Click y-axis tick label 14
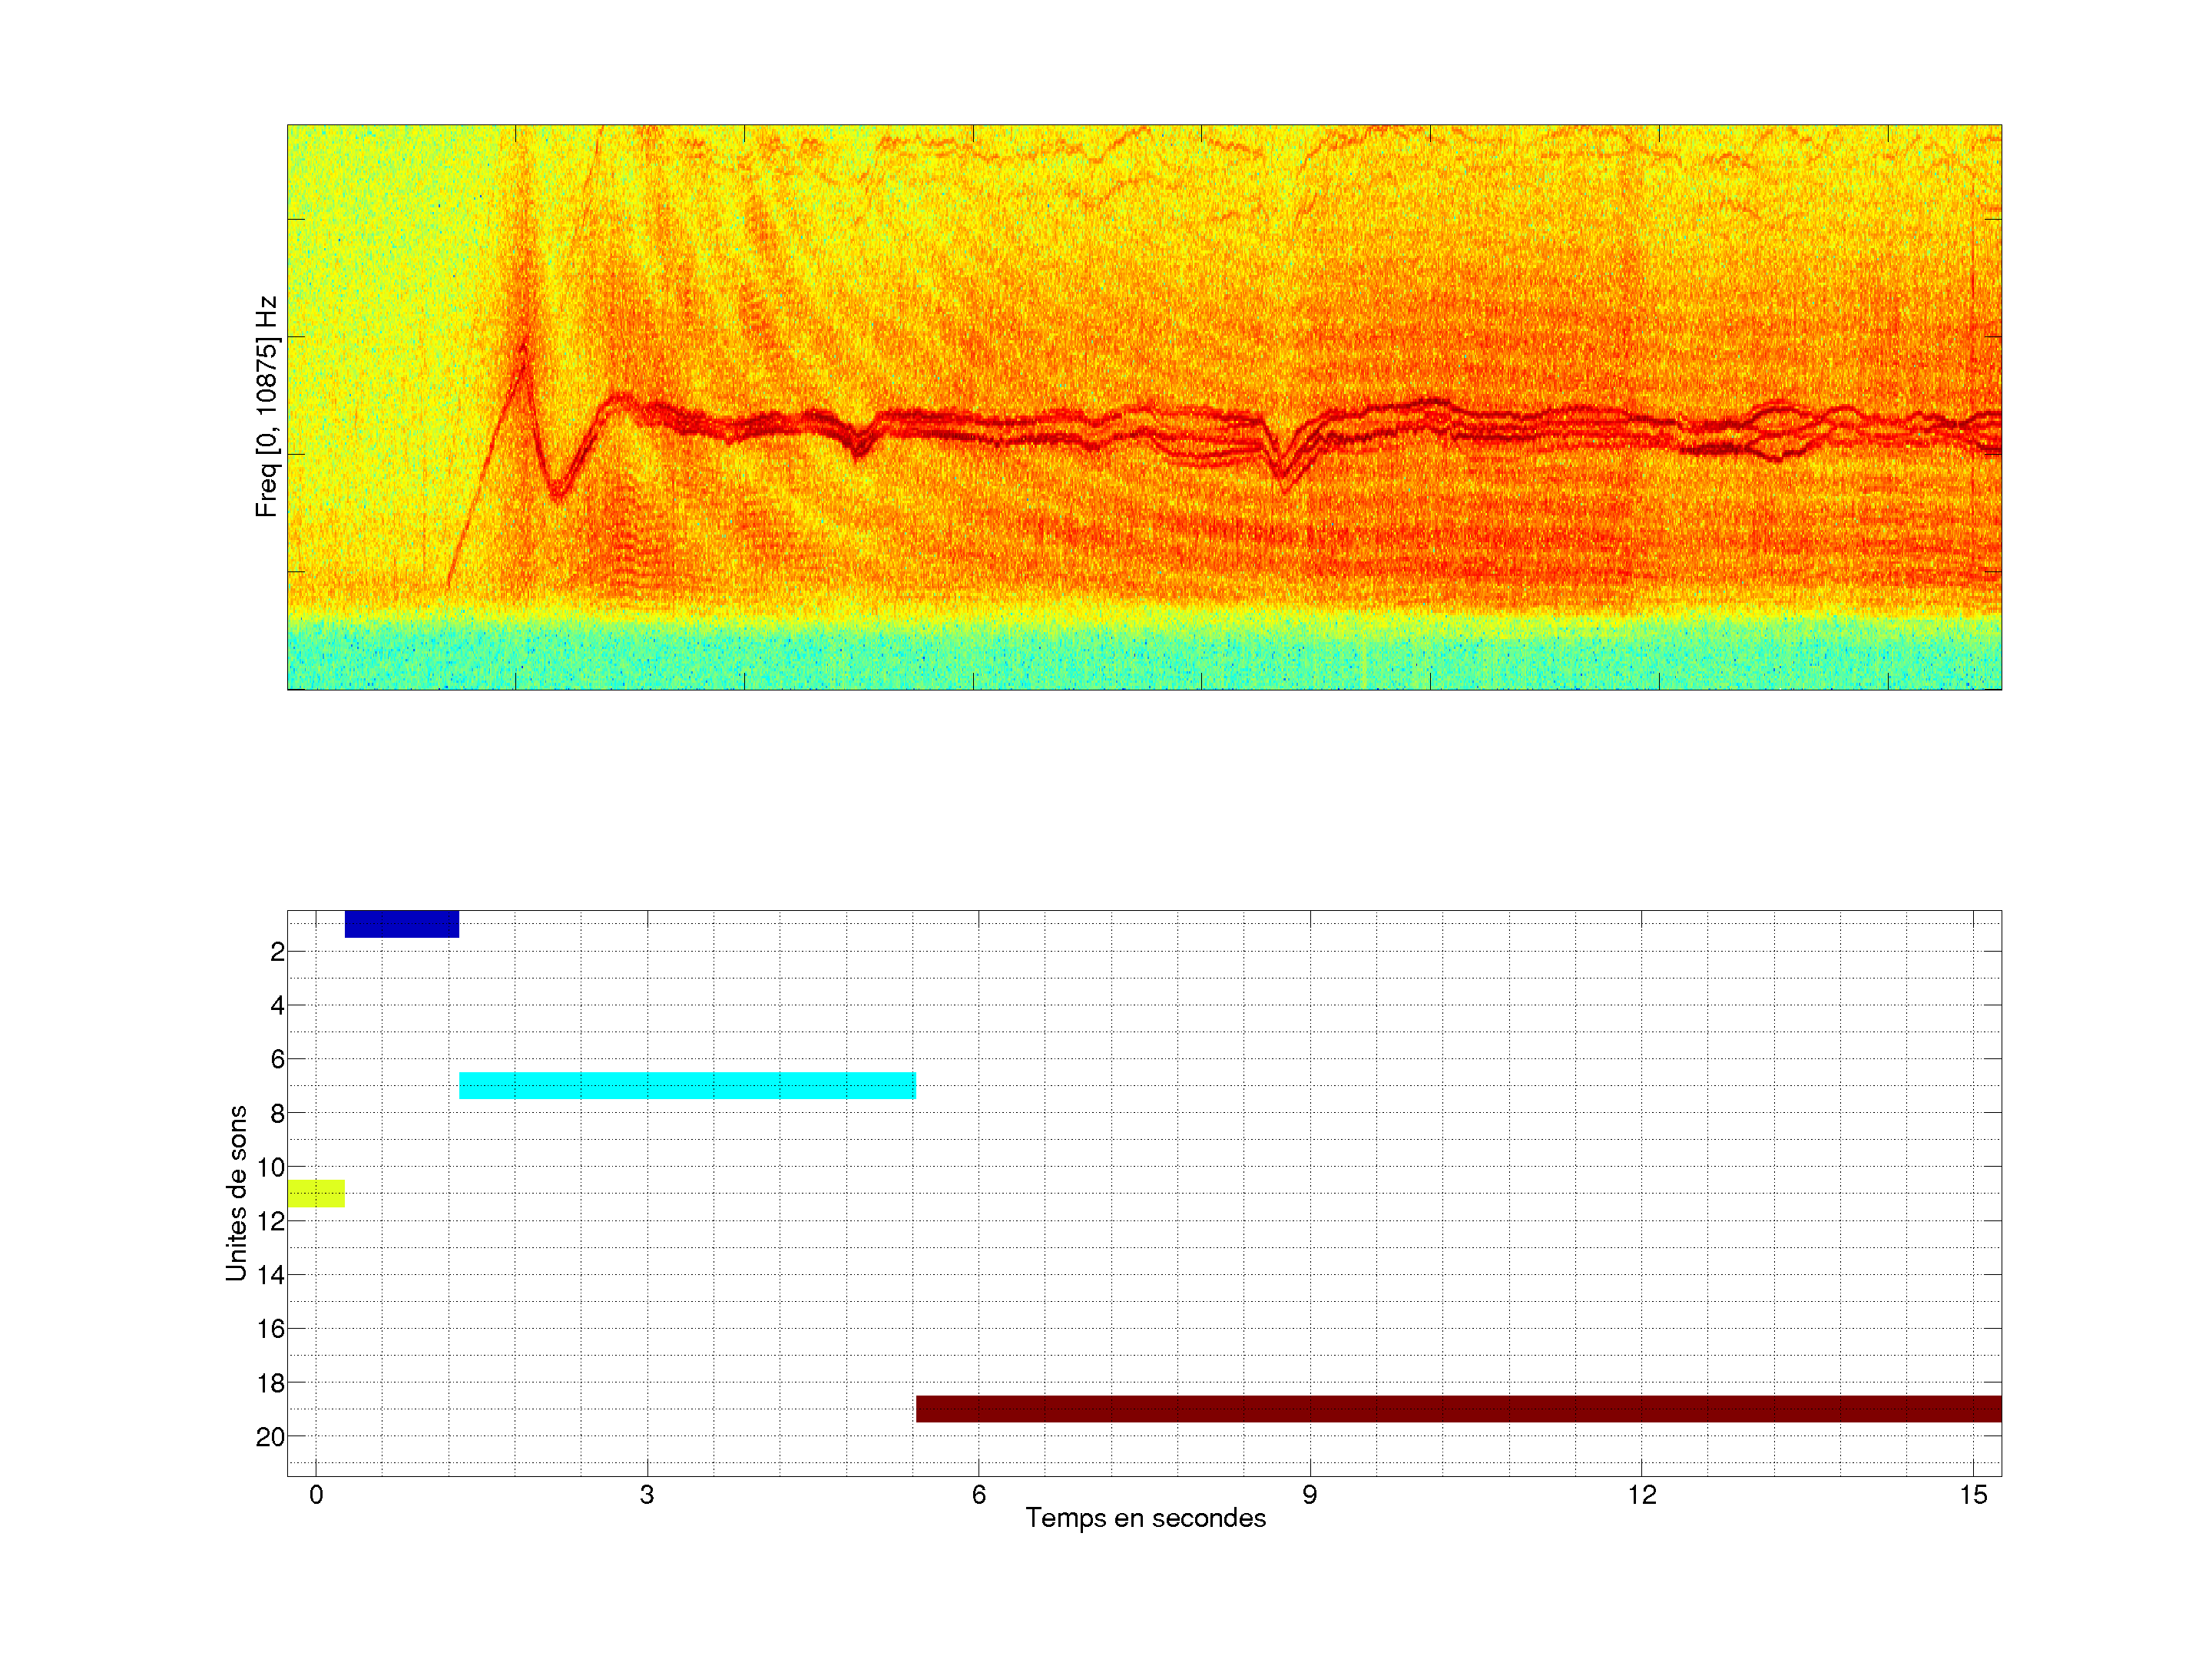This screenshot has height=1659, width=2212. 271,1275
